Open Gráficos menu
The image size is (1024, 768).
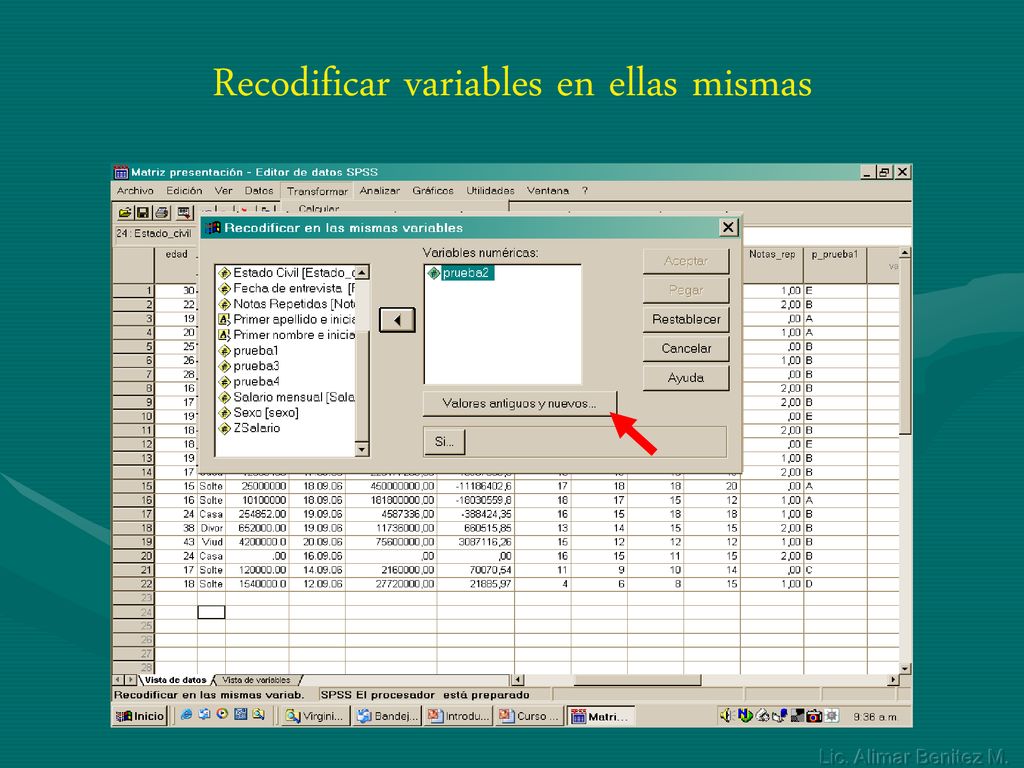pos(433,191)
